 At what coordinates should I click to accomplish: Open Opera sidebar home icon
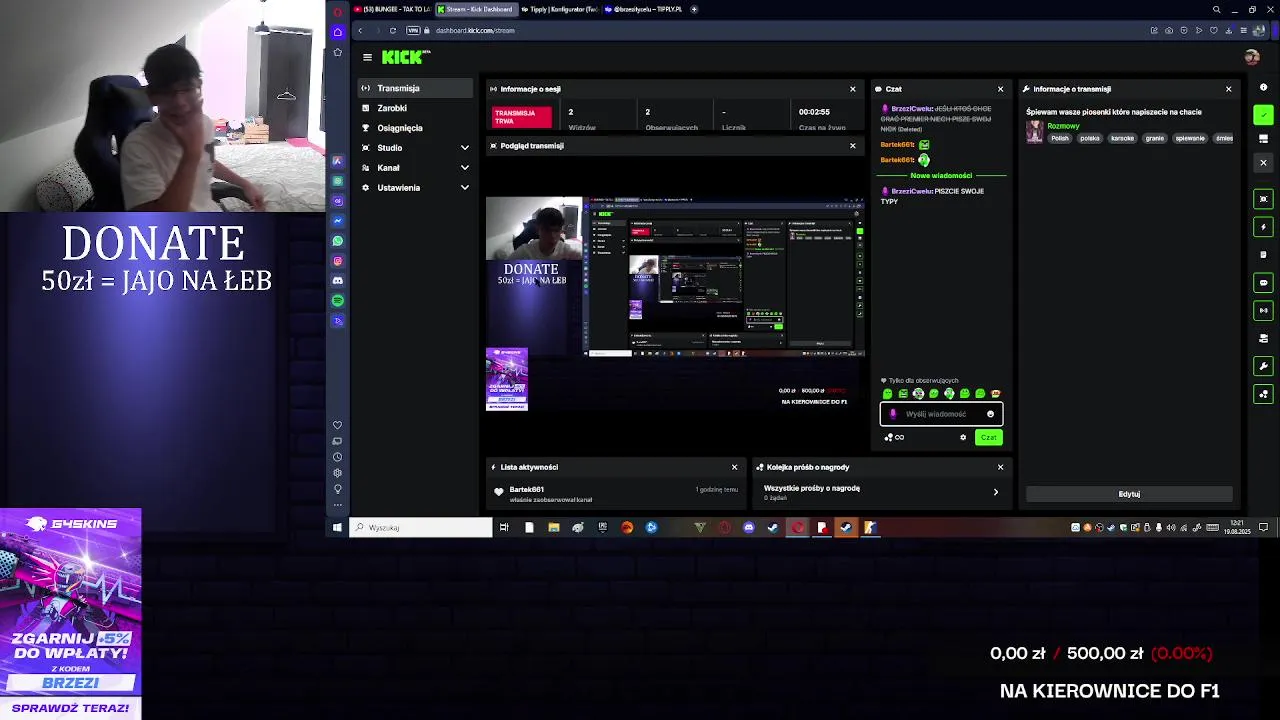(338, 31)
